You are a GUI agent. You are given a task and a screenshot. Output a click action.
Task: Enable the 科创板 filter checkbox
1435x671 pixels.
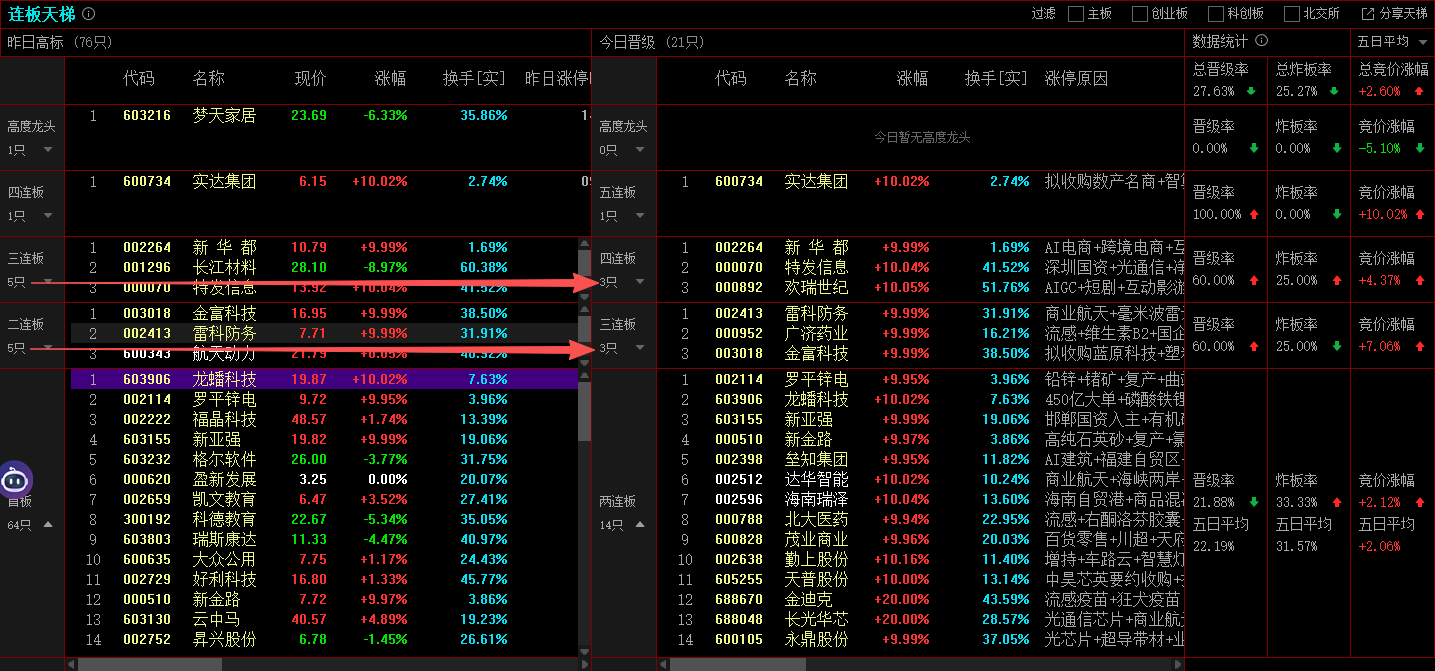click(x=1216, y=14)
